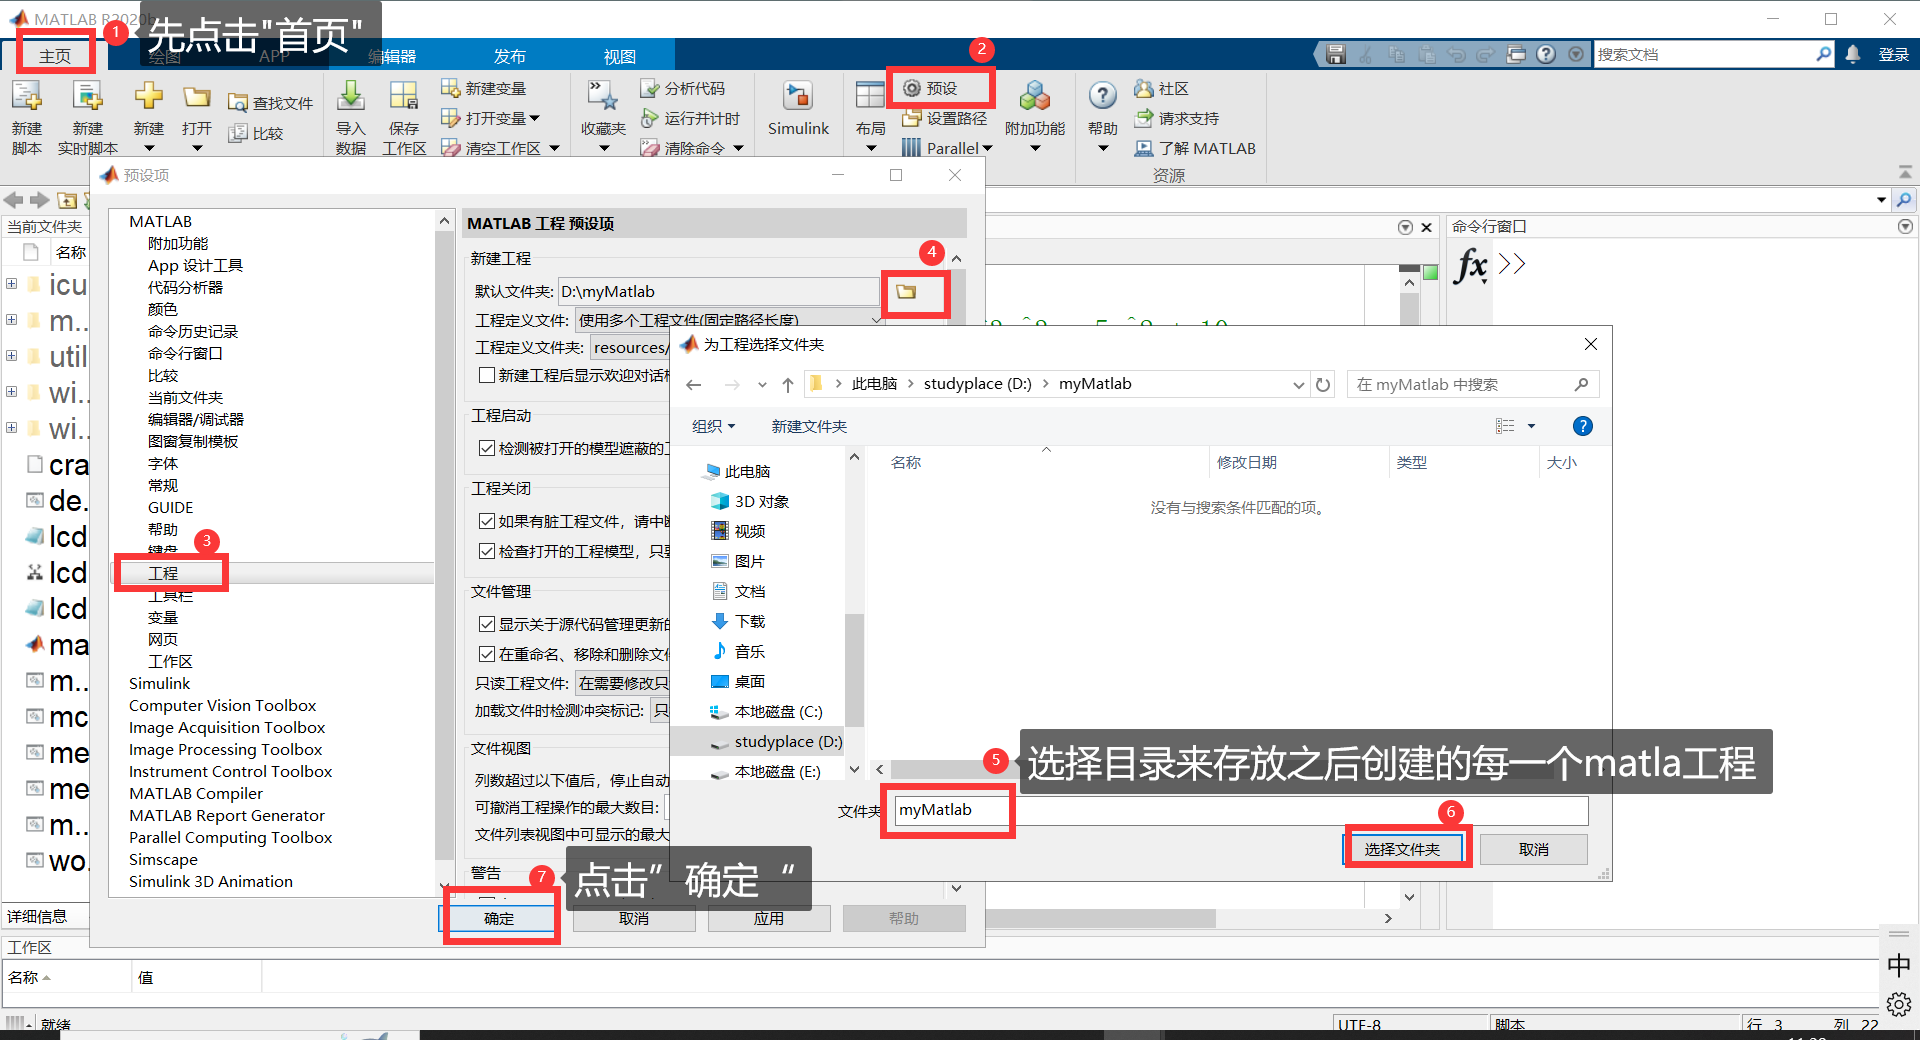This screenshot has height=1040, width=1920.
Task: Click the 选择文件夹 button
Action: pyautogui.click(x=1406, y=848)
